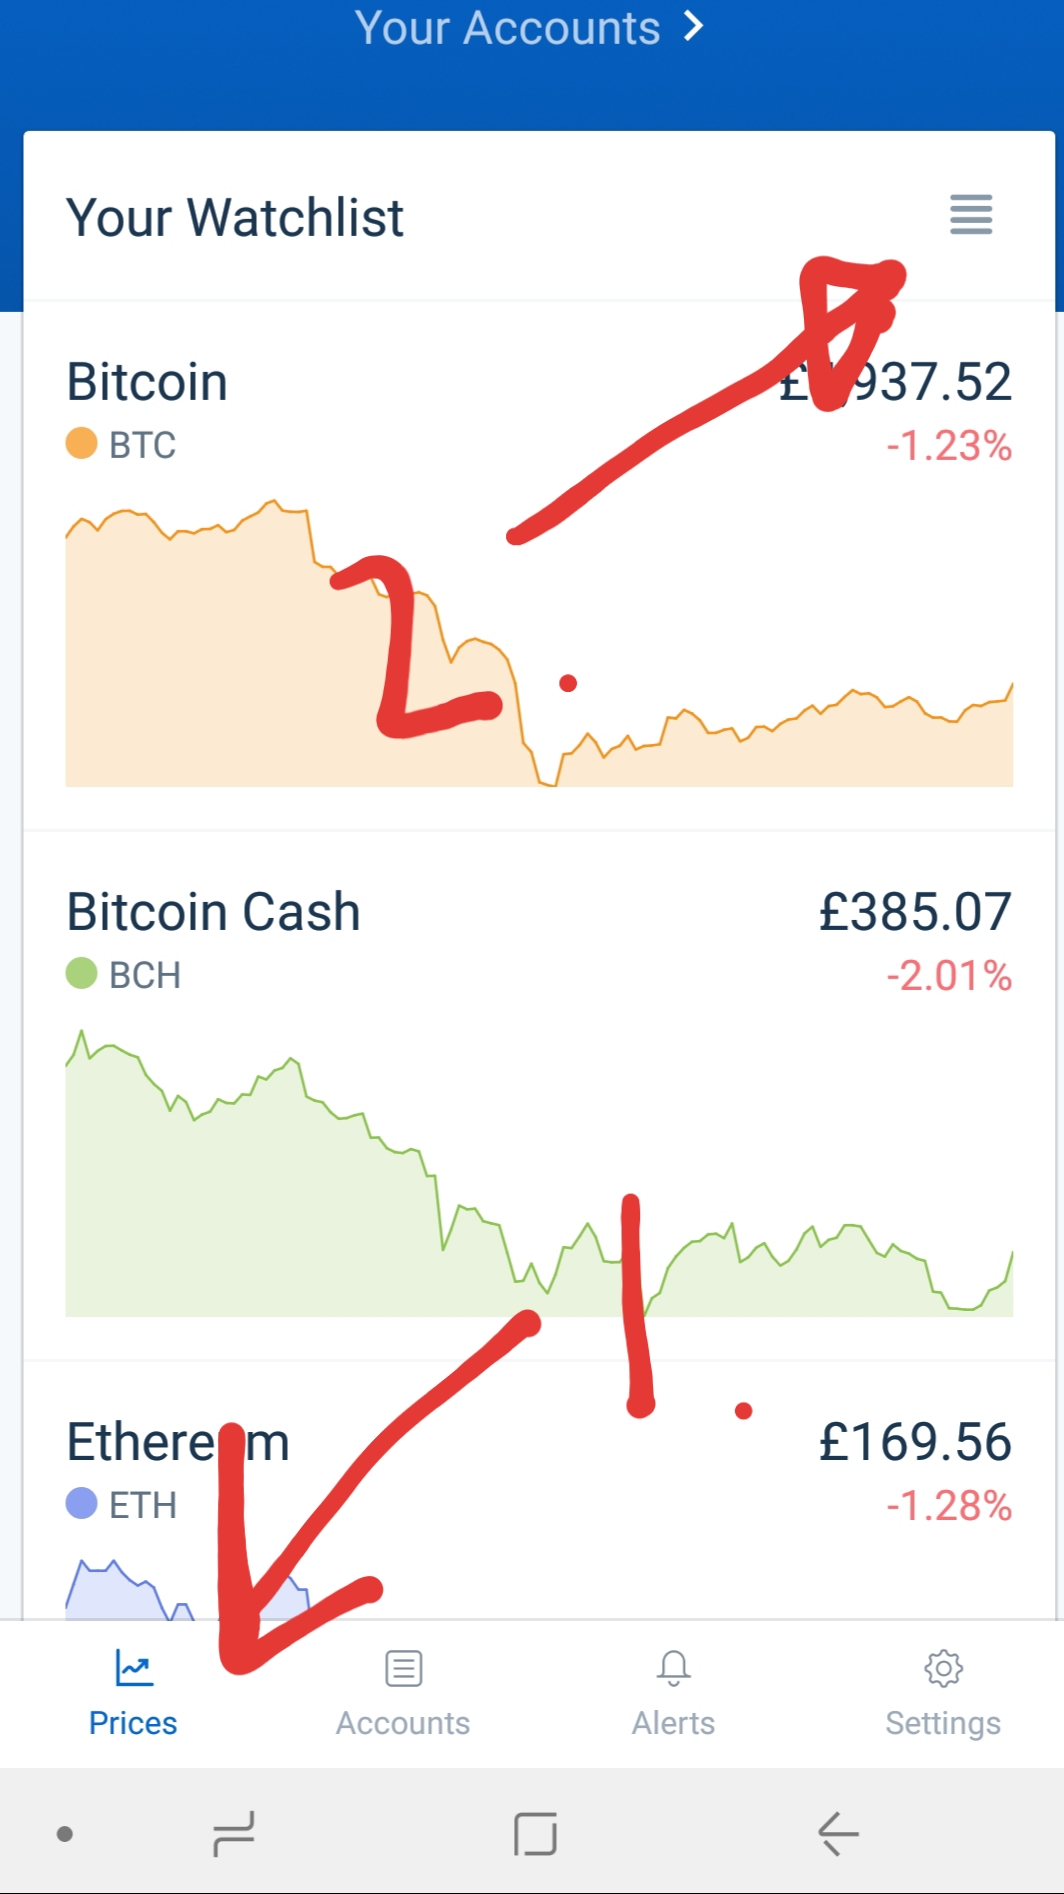This screenshot has width=1064, height=1894.
Task: Tap the Bitcoin Cash £385.07 price
Action: tap(915, 912)
